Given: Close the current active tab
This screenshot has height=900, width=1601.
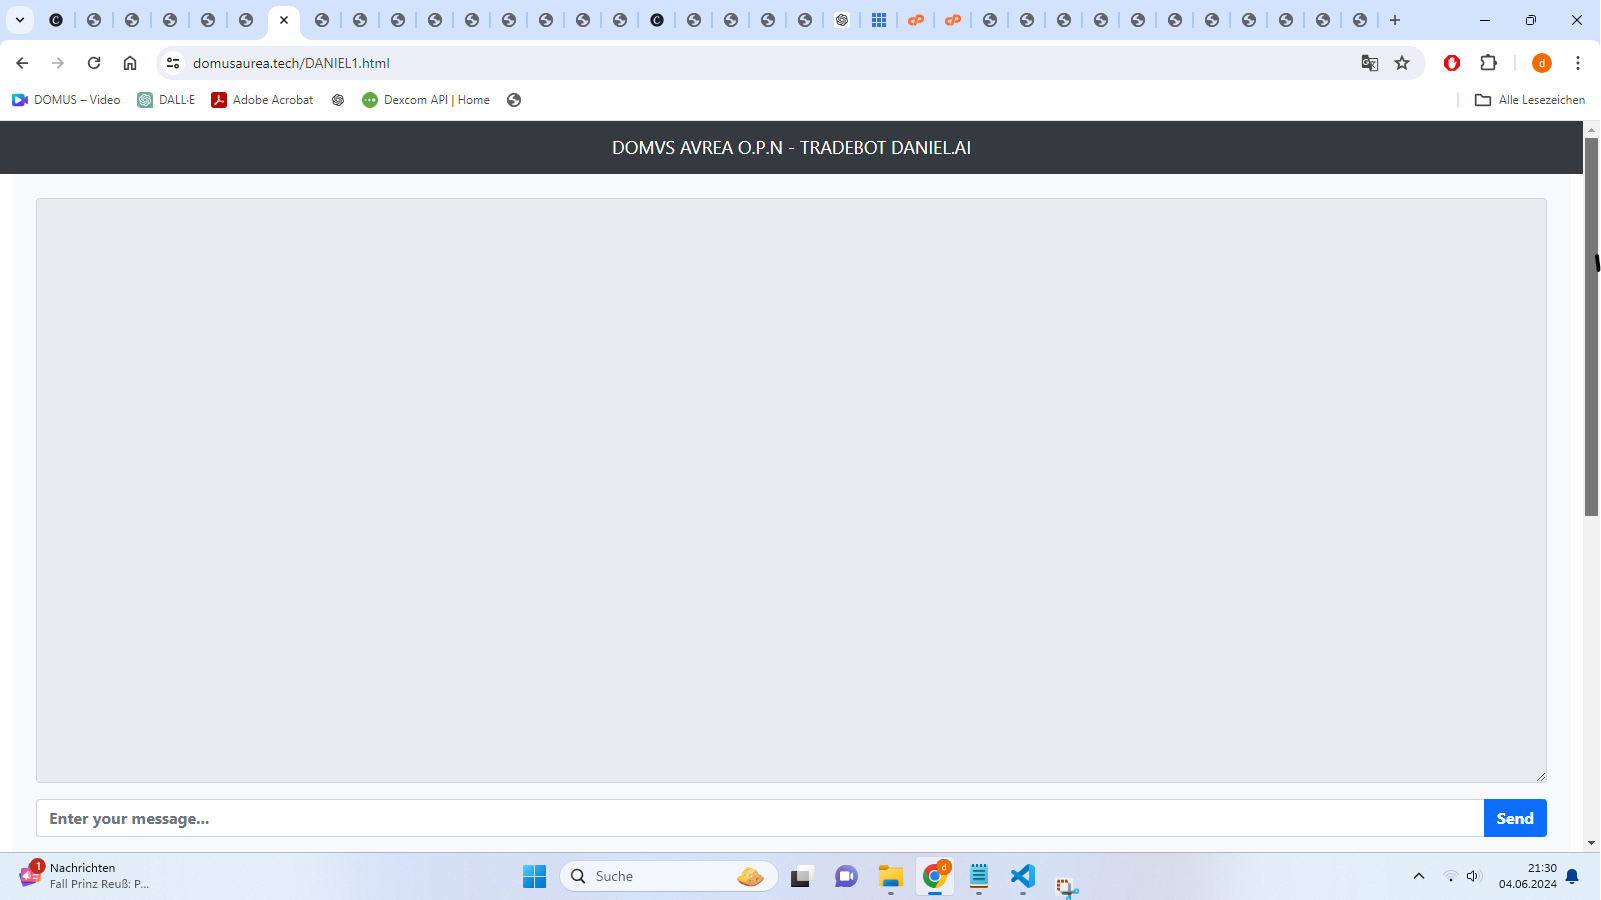Looking at the screenshot, I should coord(284,20).
